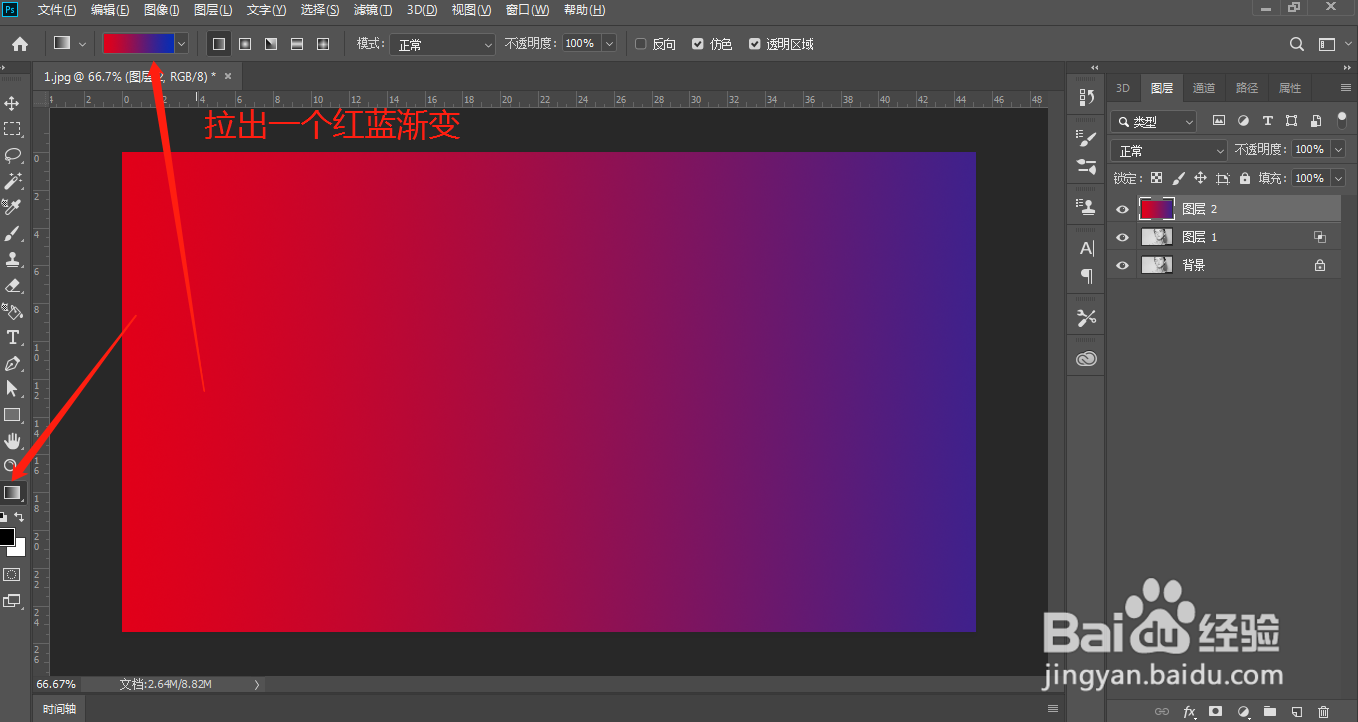This screenshot has width=1358, height=722.
Task: Select the Move tool
Action: pyautogui.click(x=13, y=103)
